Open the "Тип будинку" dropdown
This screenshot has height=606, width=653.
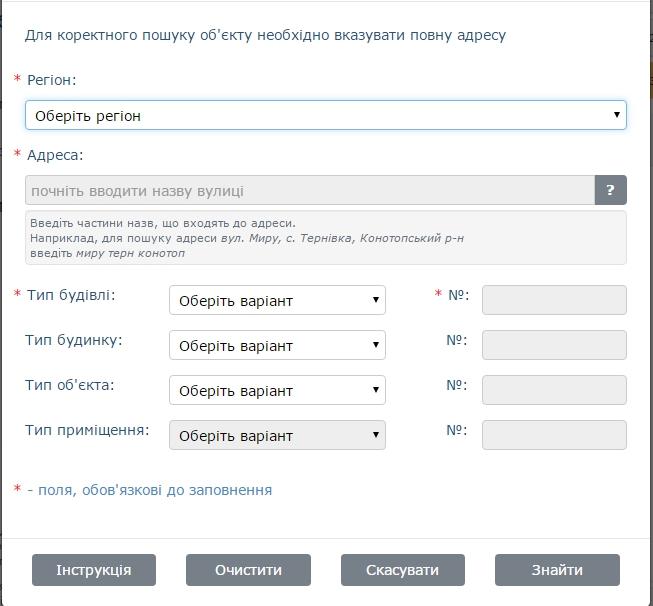click(277, 345)
